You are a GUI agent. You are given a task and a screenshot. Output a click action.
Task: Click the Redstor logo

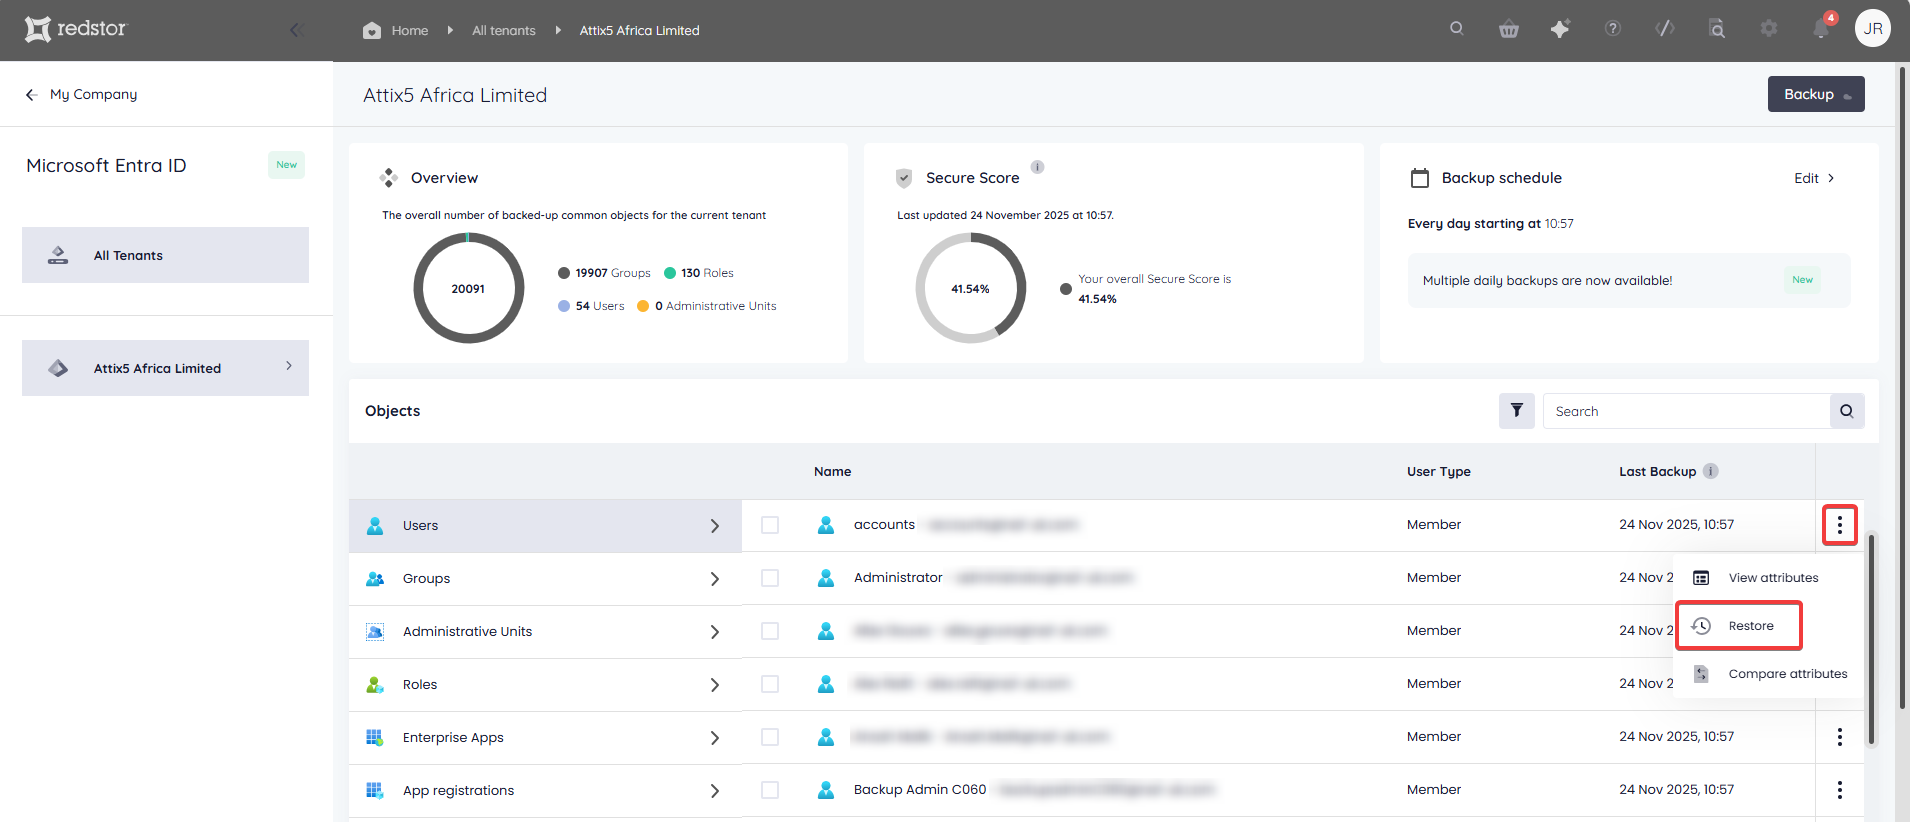pyautogui.click(x=76, y=29)
